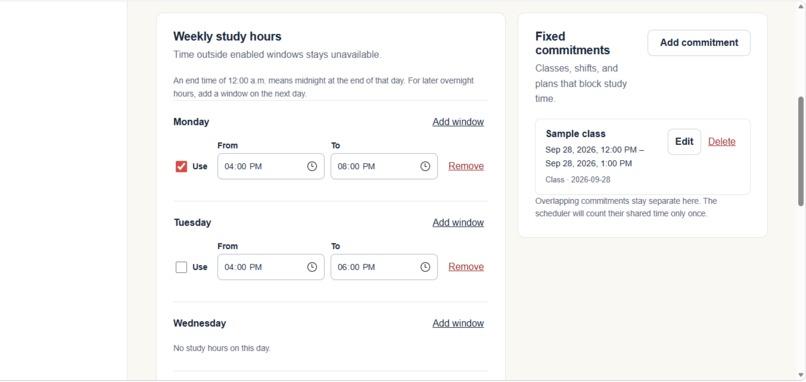This screenshot has height=382, width=806.
Task: Enable the Tuesday Use checkbox
Action: (181, 267)
